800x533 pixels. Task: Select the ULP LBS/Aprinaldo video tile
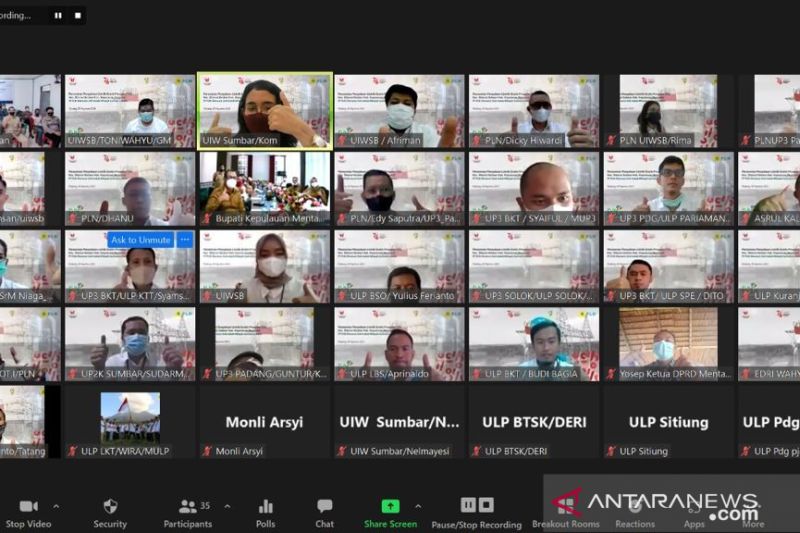coord(399,344)
